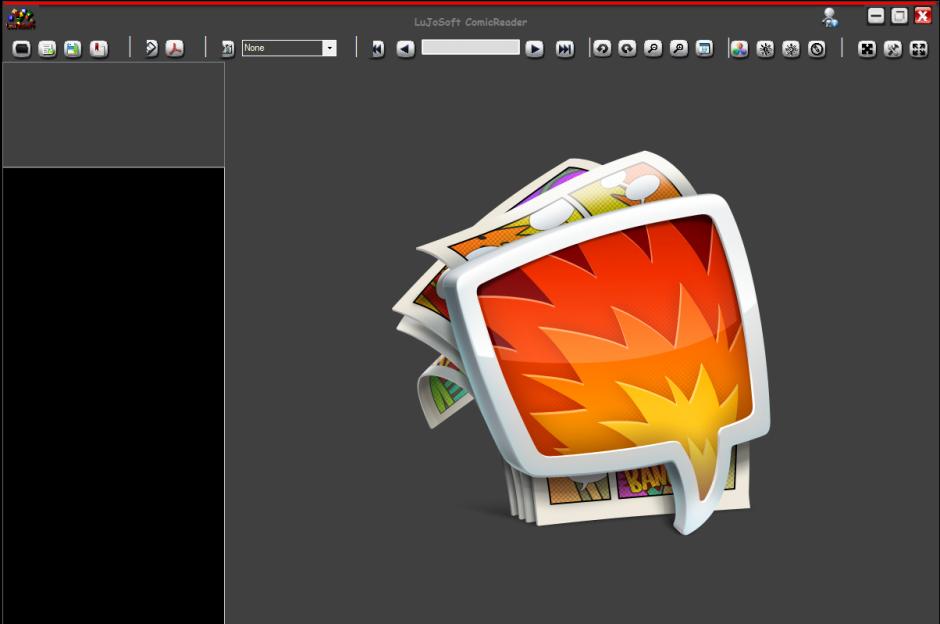The image size is (940, 624).
Task: Click the four-arrows-outward fullscreen icon
Action: [x=867, y=49]
